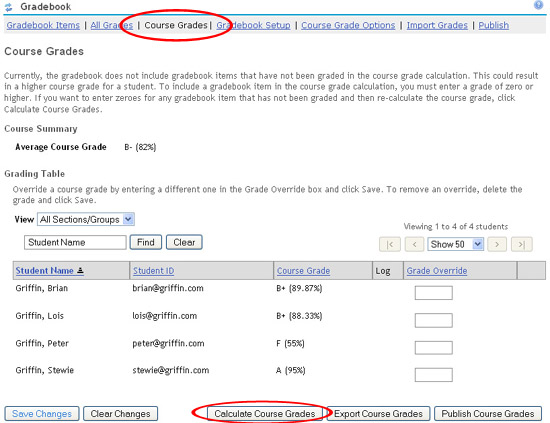Select the ID stewie@griffin.com
Viewport: 550px width, 423px height.
[x=171, y=370]
